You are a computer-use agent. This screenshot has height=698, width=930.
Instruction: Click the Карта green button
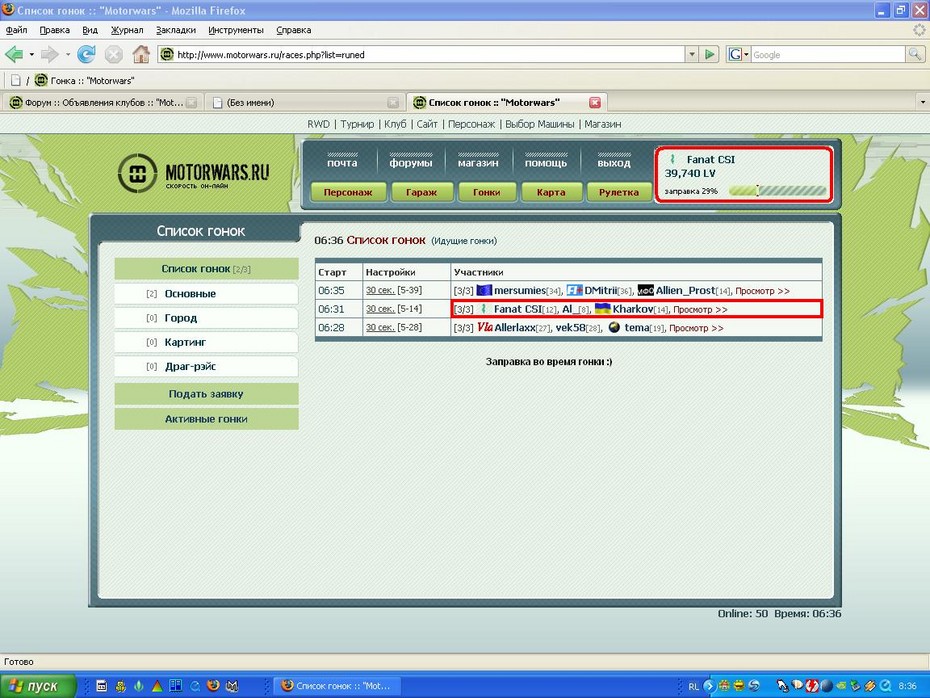pos(551,192)
